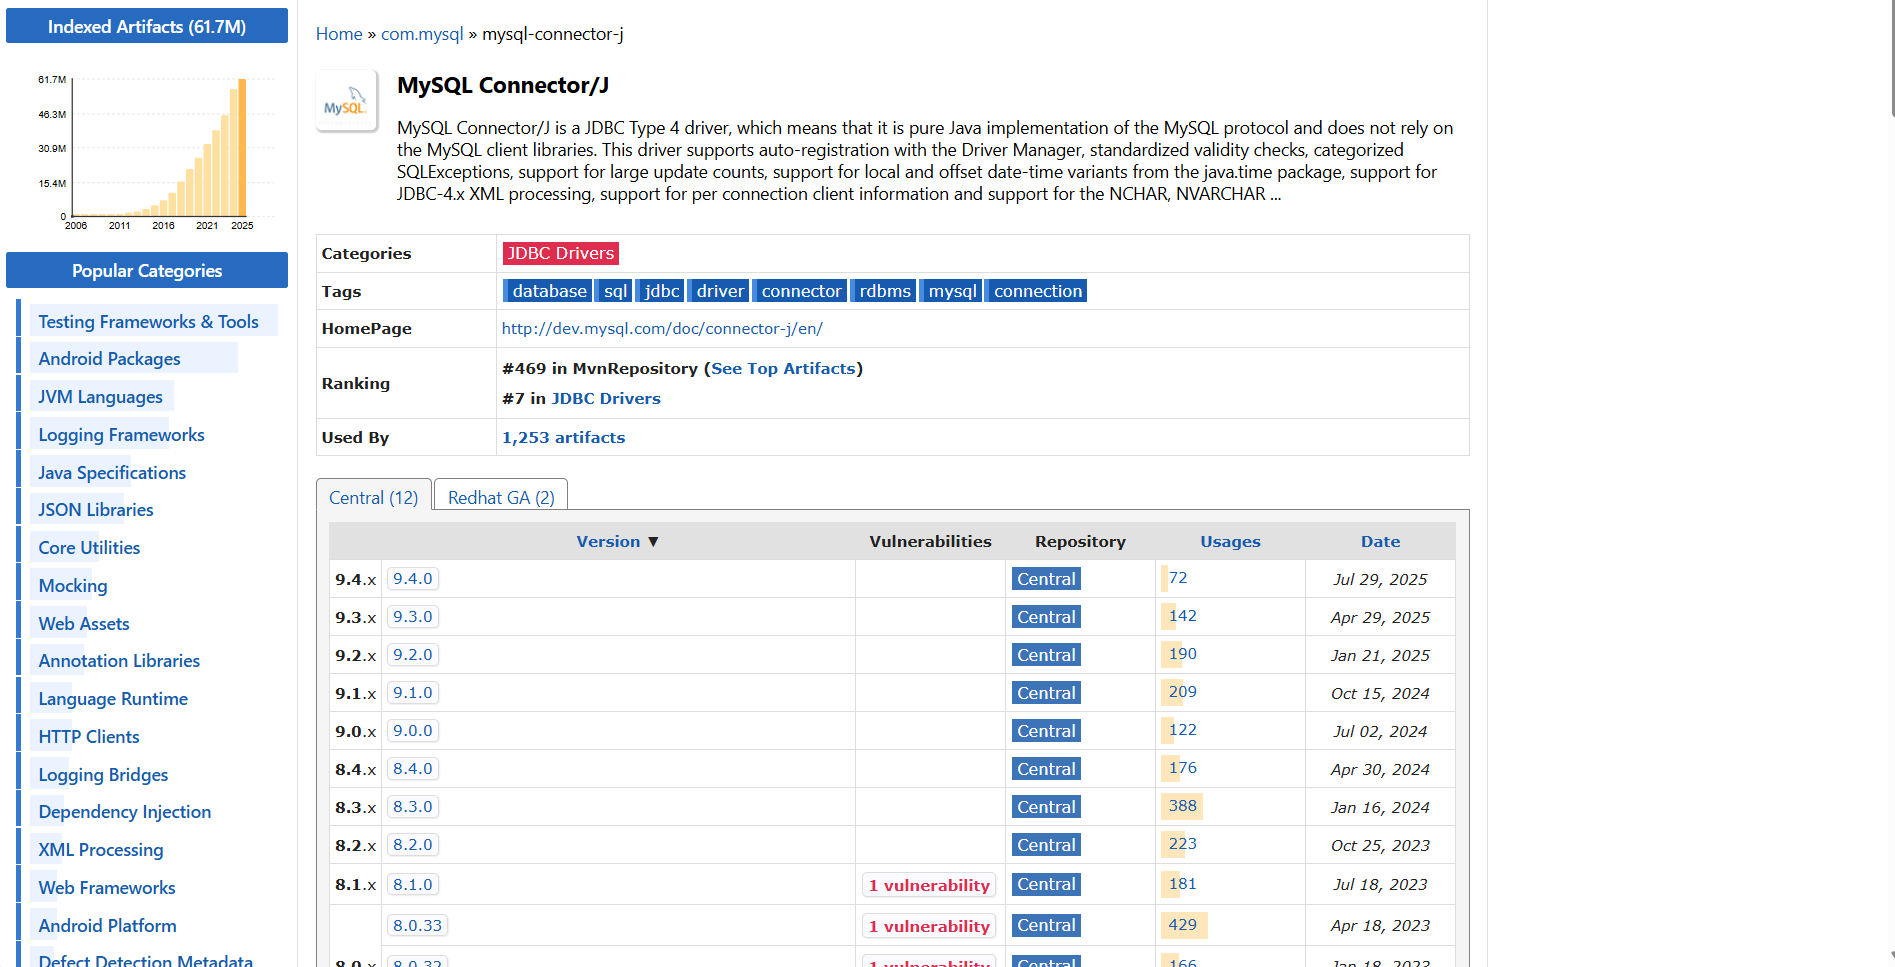The width and height of the screenshot is (1895, 967).
Task: Select the mysql tag
Action: [x=952, y=291]
